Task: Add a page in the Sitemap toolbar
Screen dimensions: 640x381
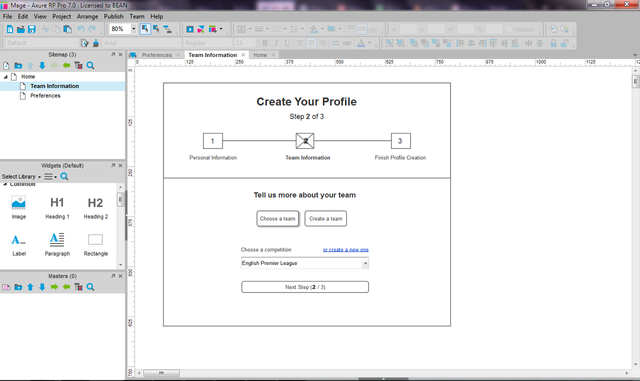Action: 6,65
